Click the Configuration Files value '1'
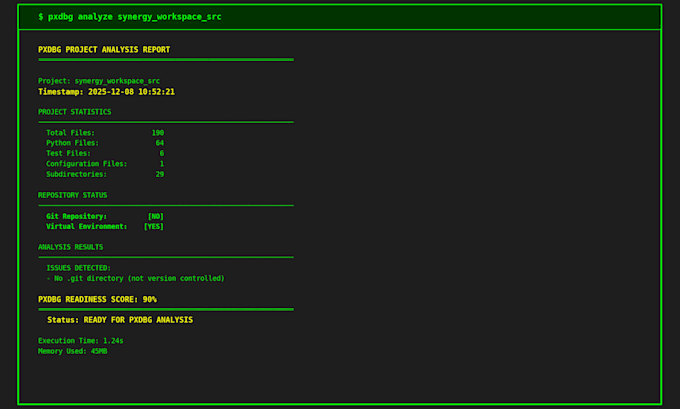Image resolution: width=680 pixels, height=409 pixels. coord(162,164)
